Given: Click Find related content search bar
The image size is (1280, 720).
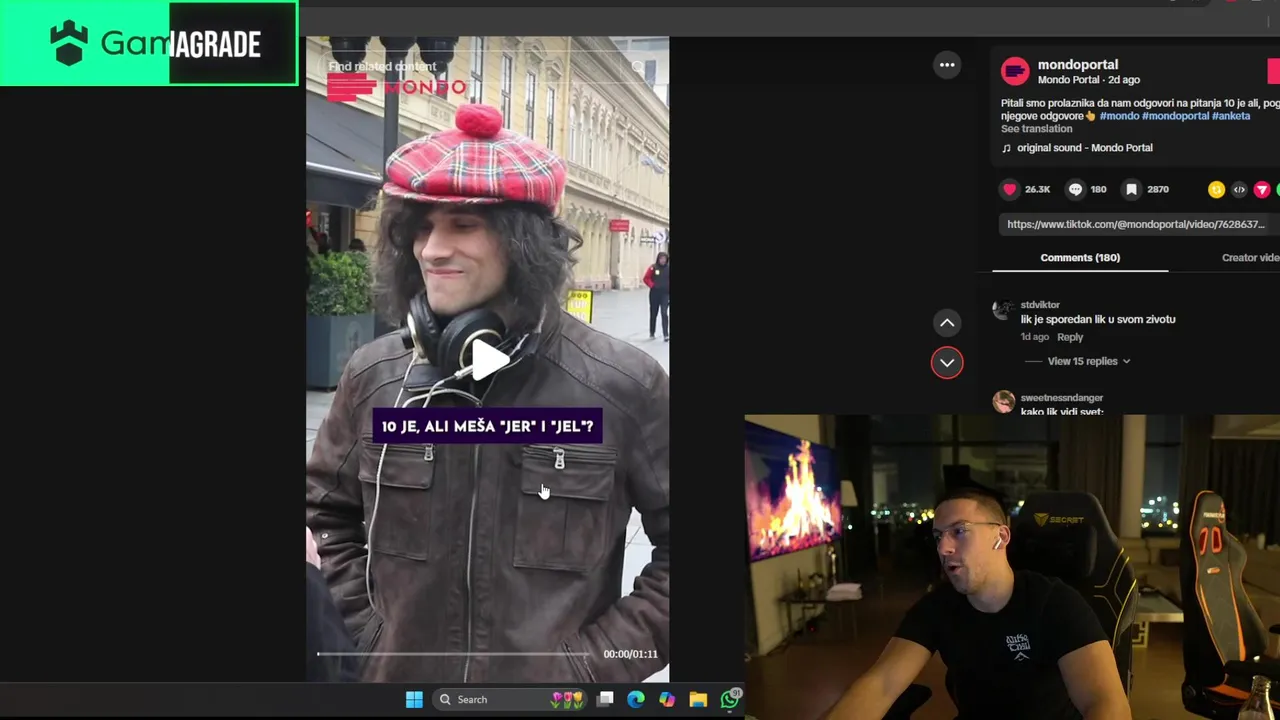Looking at the screenshot, I should (488, 67).
